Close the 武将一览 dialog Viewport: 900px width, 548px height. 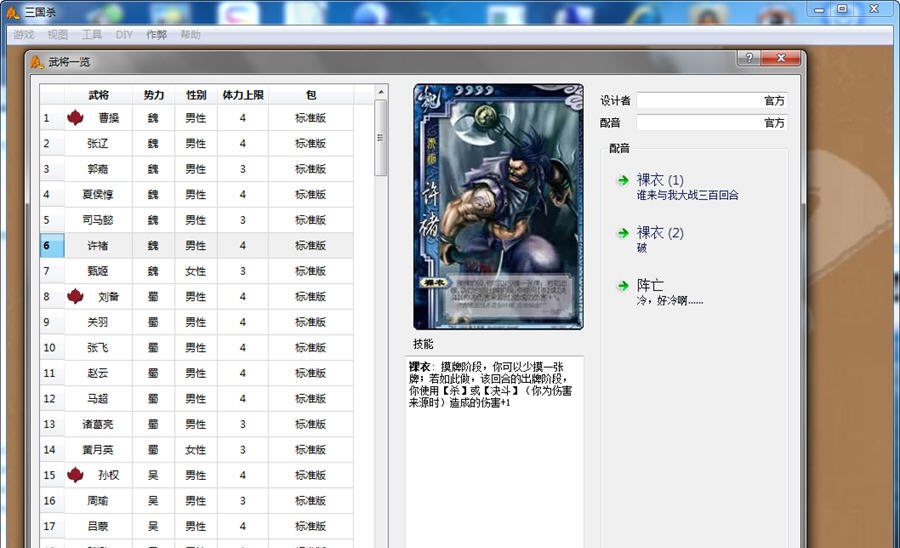pos(781,57)
